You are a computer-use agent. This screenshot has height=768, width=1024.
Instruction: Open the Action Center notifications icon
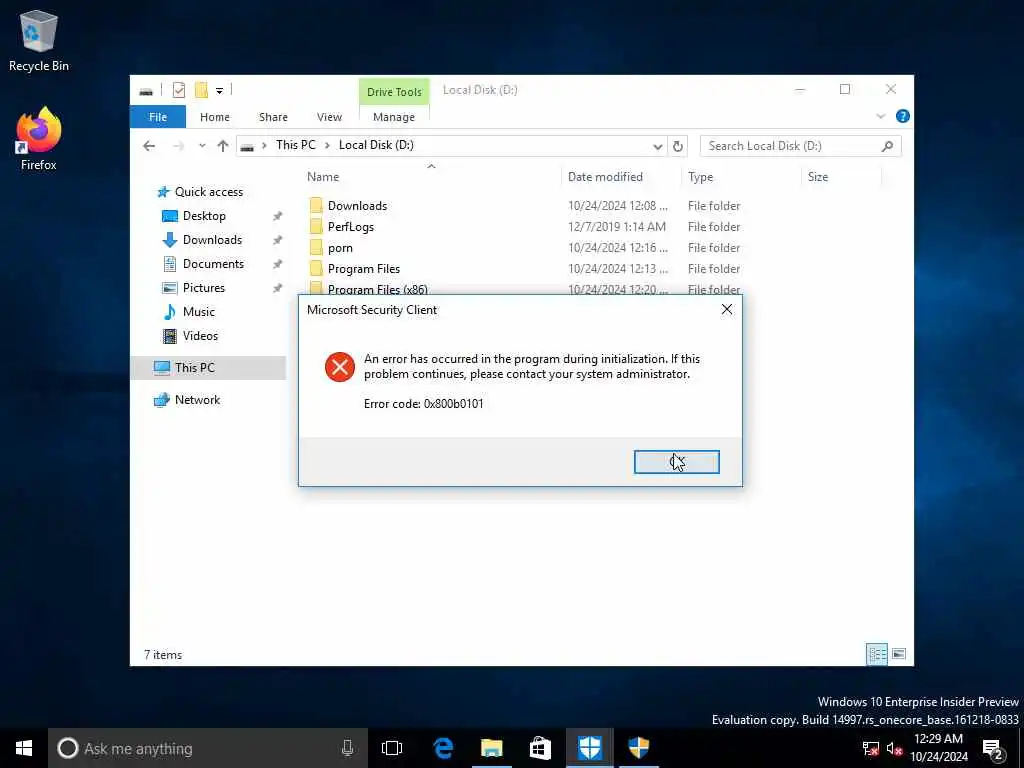pyautogui.click(x=993, y=748)
